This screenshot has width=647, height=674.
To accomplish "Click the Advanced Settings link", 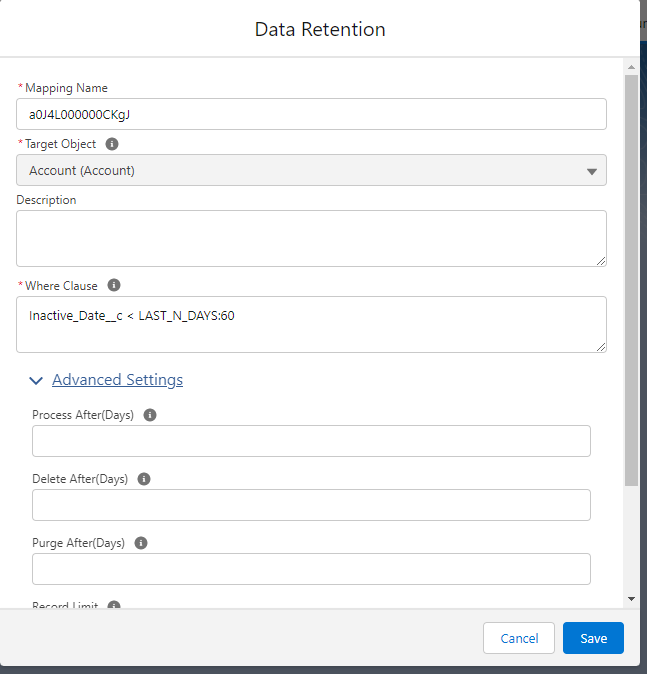I will coord(117,380).
